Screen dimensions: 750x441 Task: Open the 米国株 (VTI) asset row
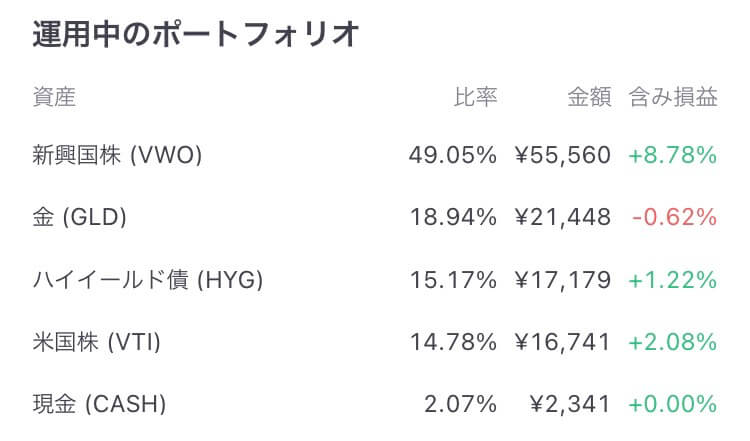[x=375, y=342]
